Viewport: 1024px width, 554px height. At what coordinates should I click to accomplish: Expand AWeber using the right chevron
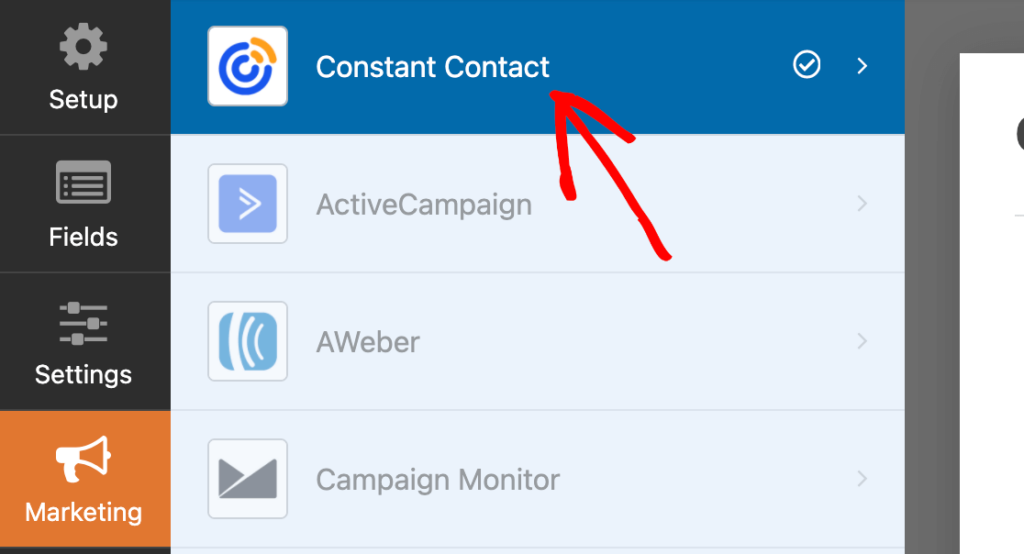[x=862, y=342]
